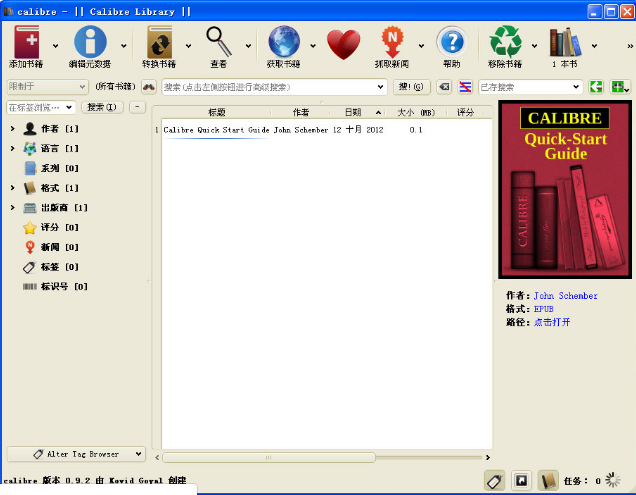
Task: Sort by the Date column header
Action: (x=358, y=112)
